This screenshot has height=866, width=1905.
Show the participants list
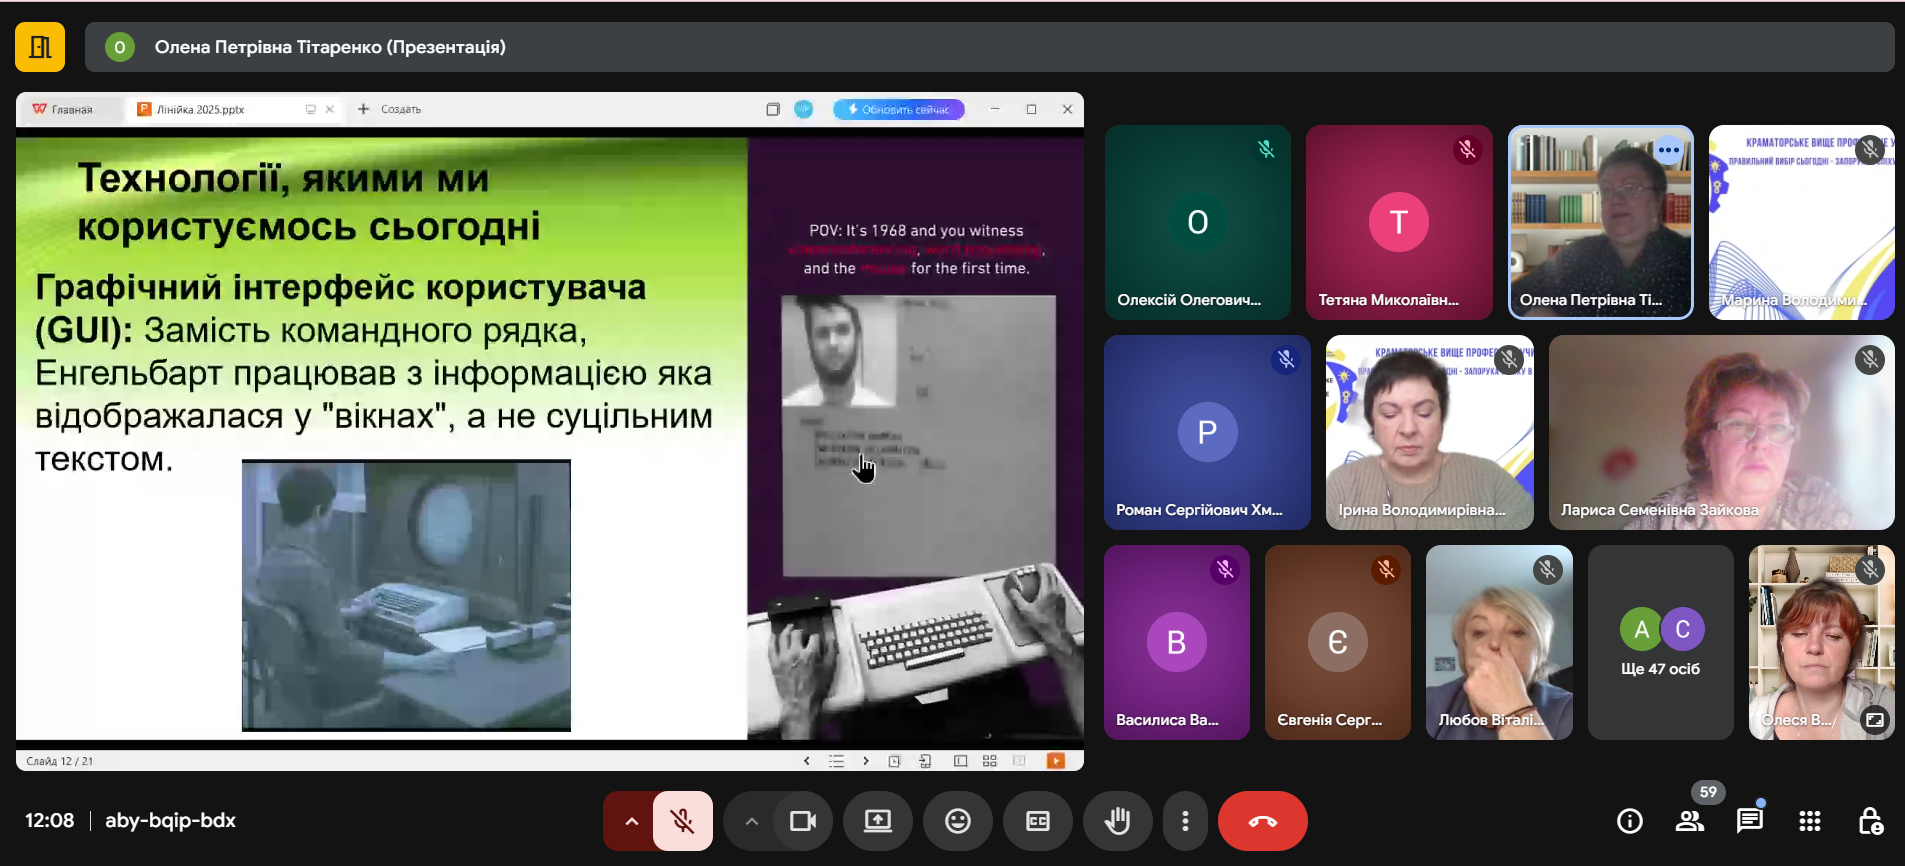[x=1689, y=821]
